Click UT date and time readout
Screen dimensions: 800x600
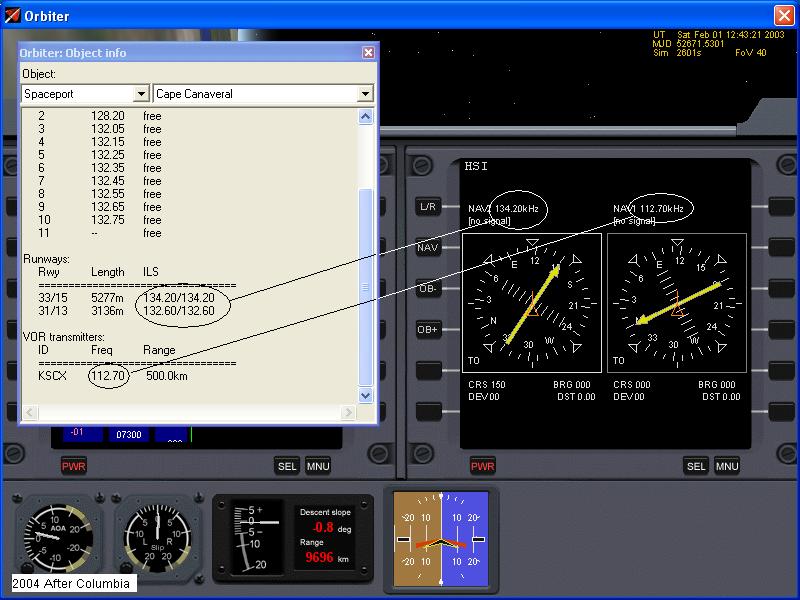click(x=718, y=35)
